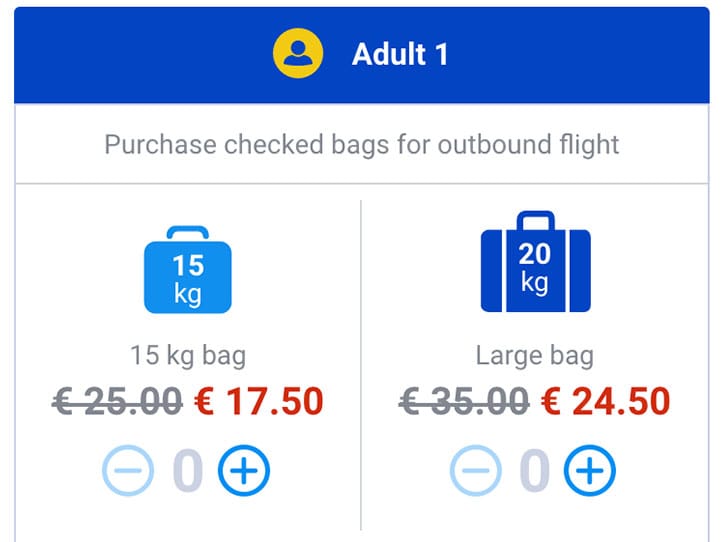
Task: Click empty space below the 15 kg stepper
Action: (x=187, y=520)
